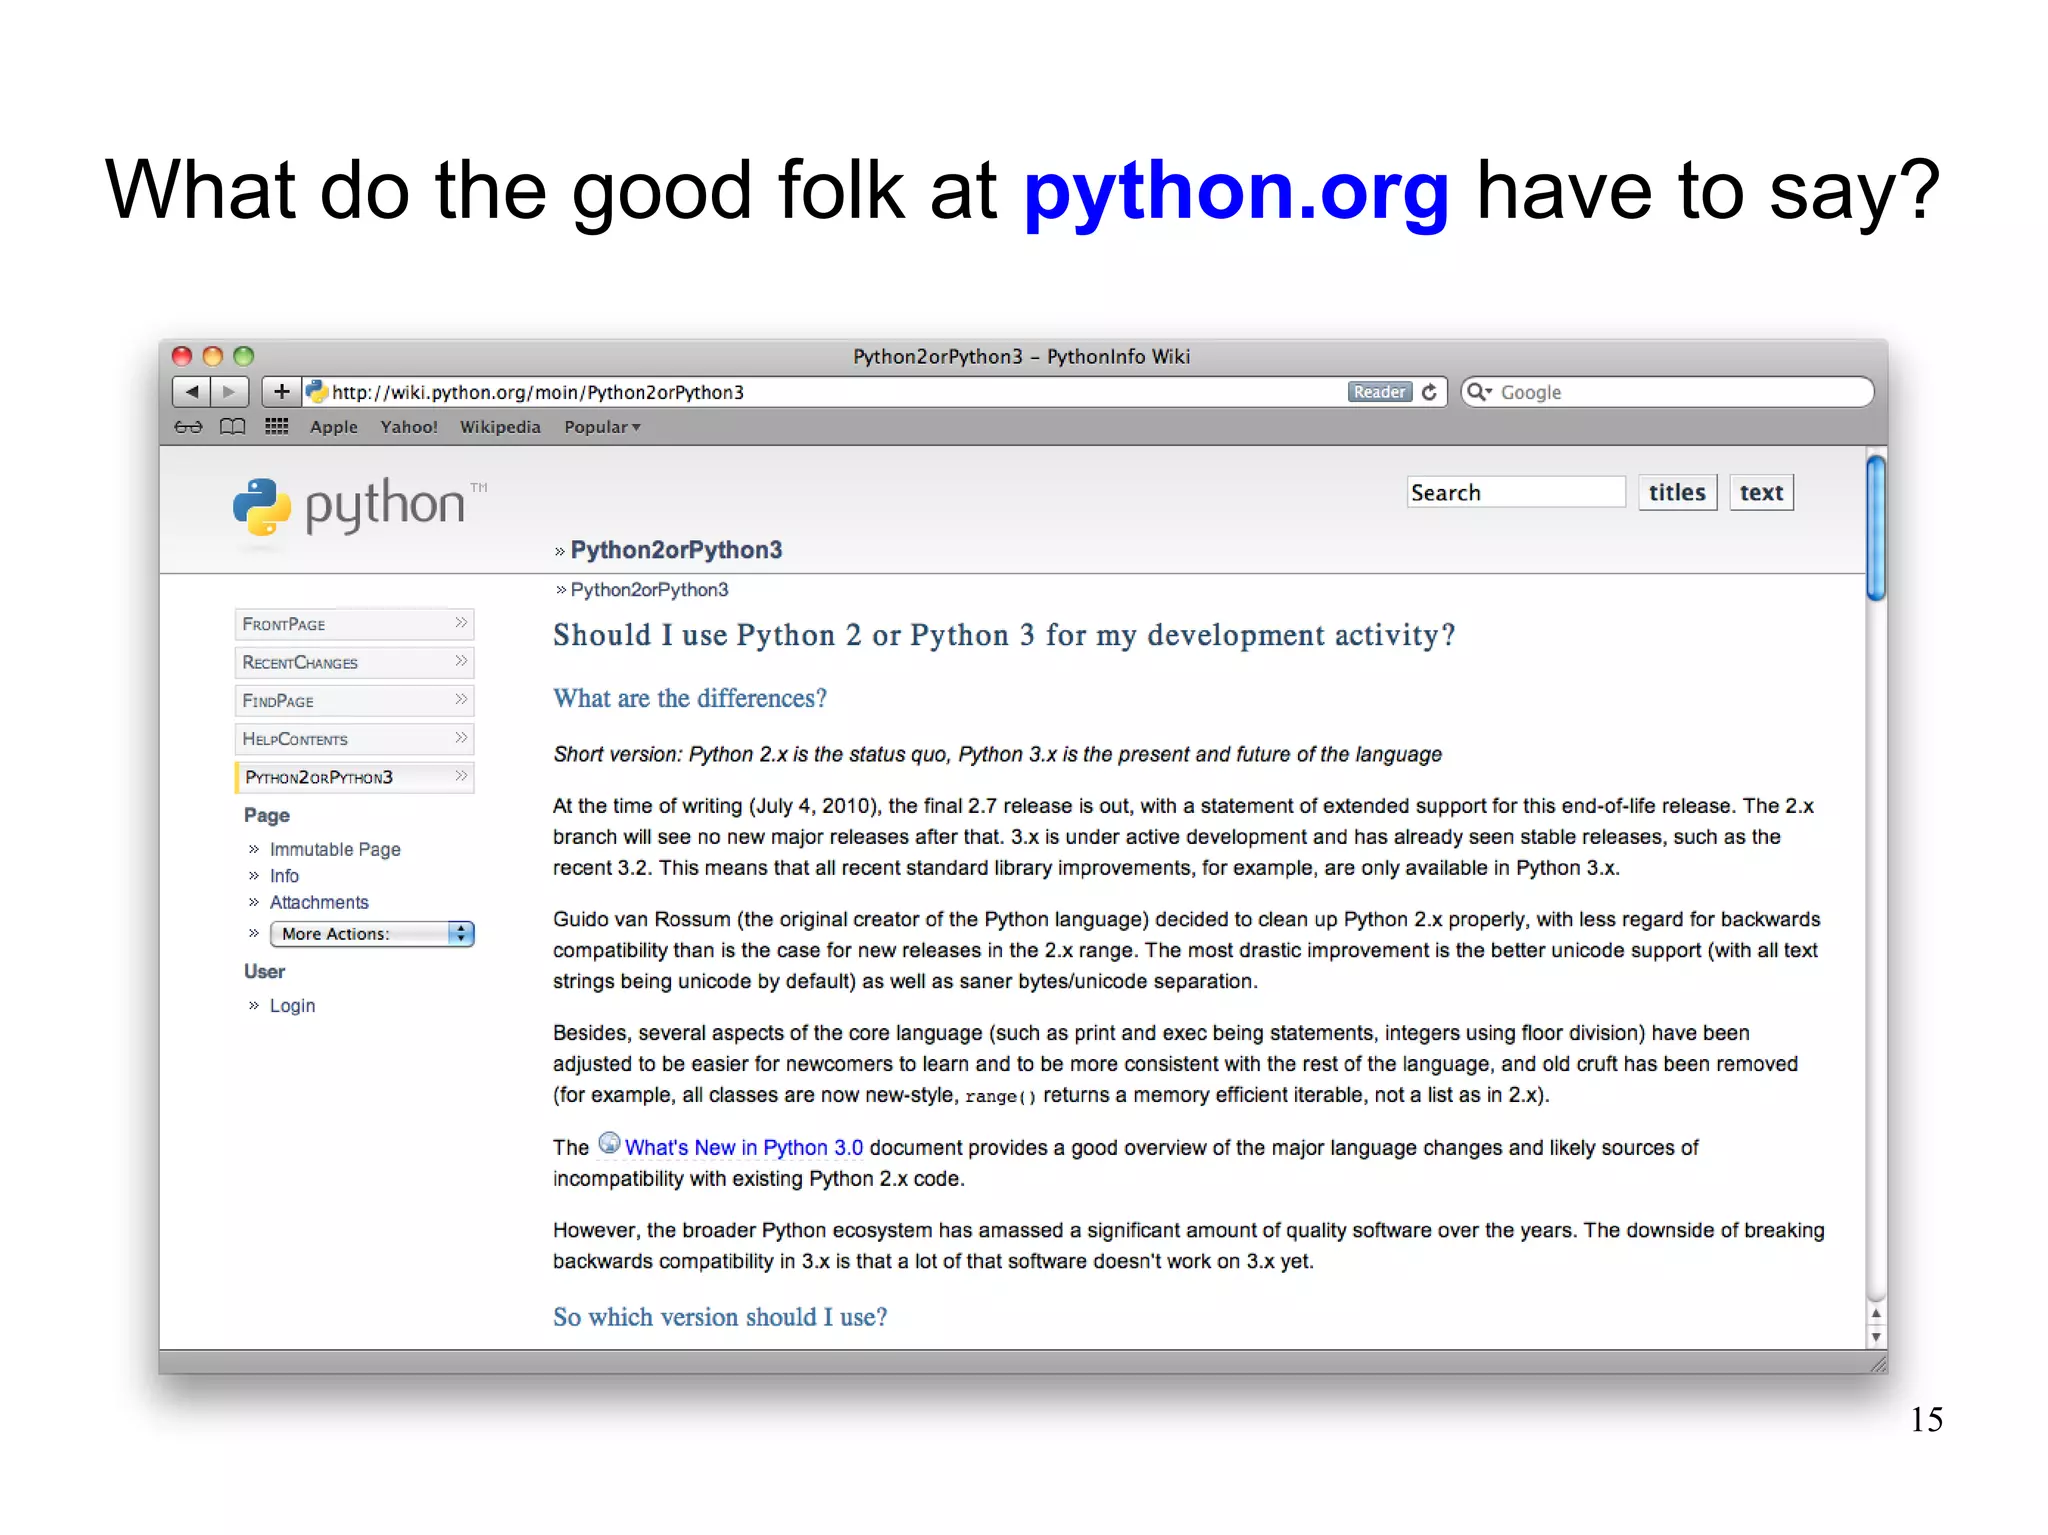Screen dimensions: 2048x1535
Task: Open FindPage in sidebar
Action: pyautogui.click(x=354, y=700)
